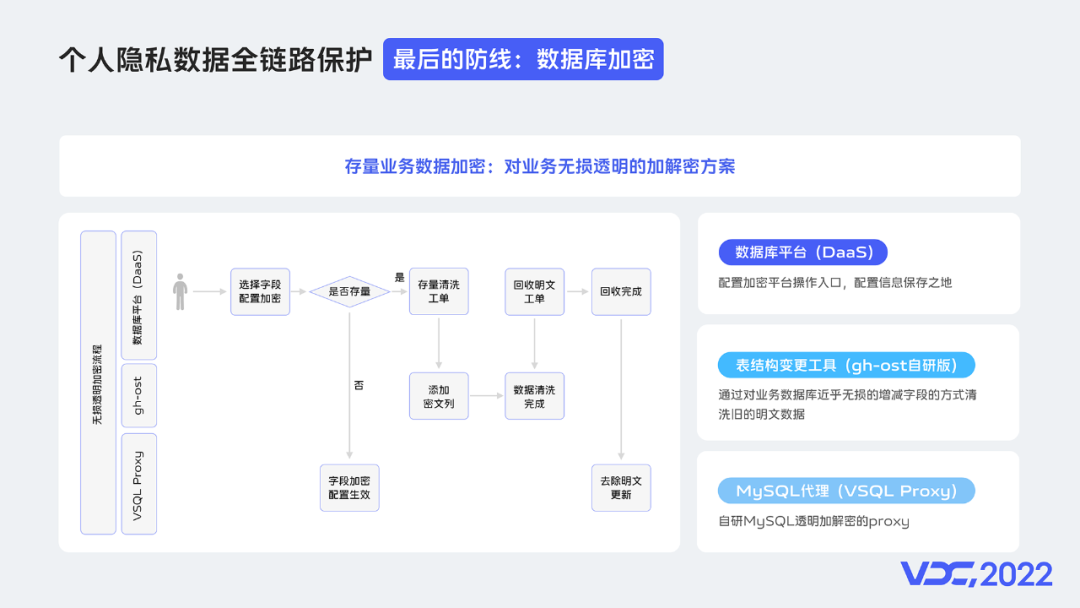Click the 无损透明加密流程 vertical bar
The image size is (1080, 608).
(x=98, y=383)
